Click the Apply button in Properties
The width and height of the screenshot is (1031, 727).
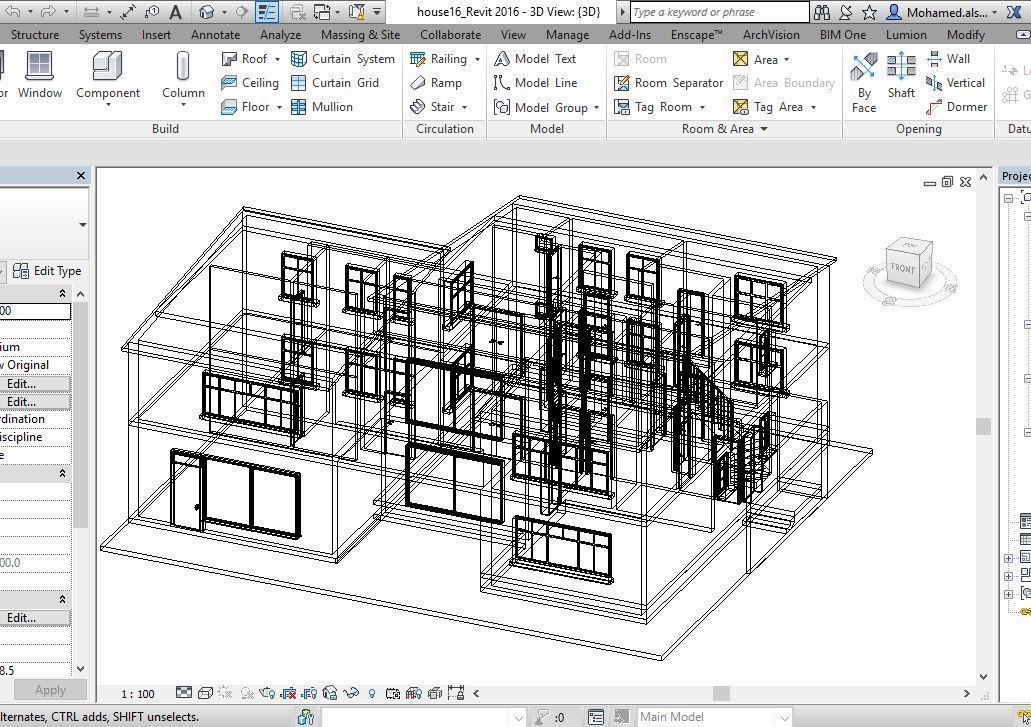[50, 690]
